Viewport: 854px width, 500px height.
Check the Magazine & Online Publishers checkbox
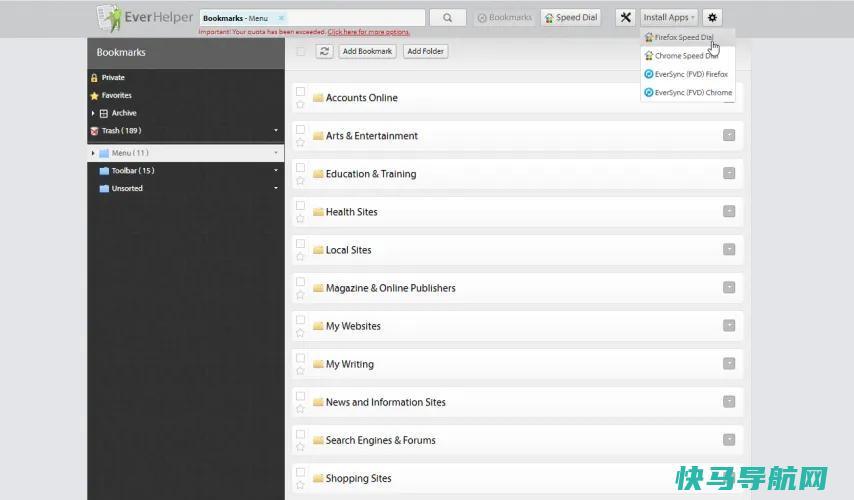click(300, 282)
